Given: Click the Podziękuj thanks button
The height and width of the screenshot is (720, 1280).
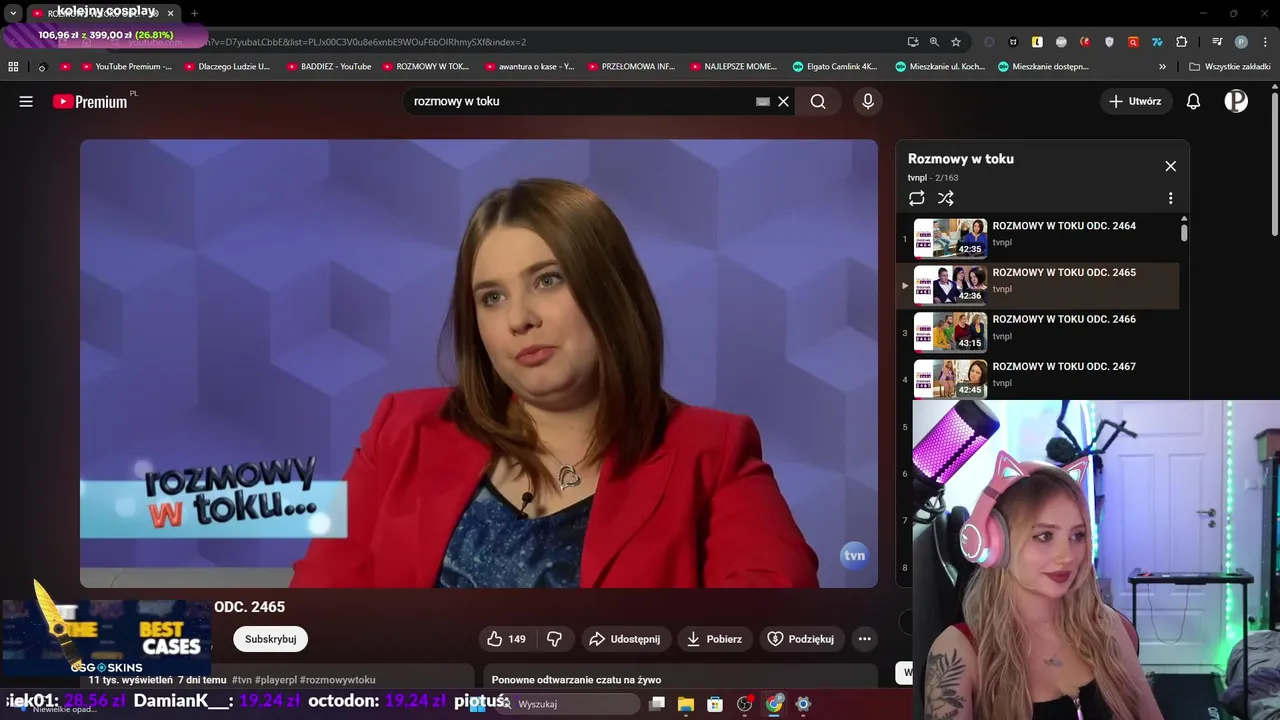Looking at the screenshot, I should click(800, 639).
